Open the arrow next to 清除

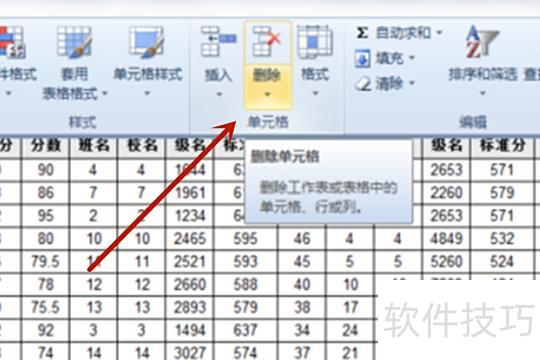pyautogui.click(x=412, y=83)
